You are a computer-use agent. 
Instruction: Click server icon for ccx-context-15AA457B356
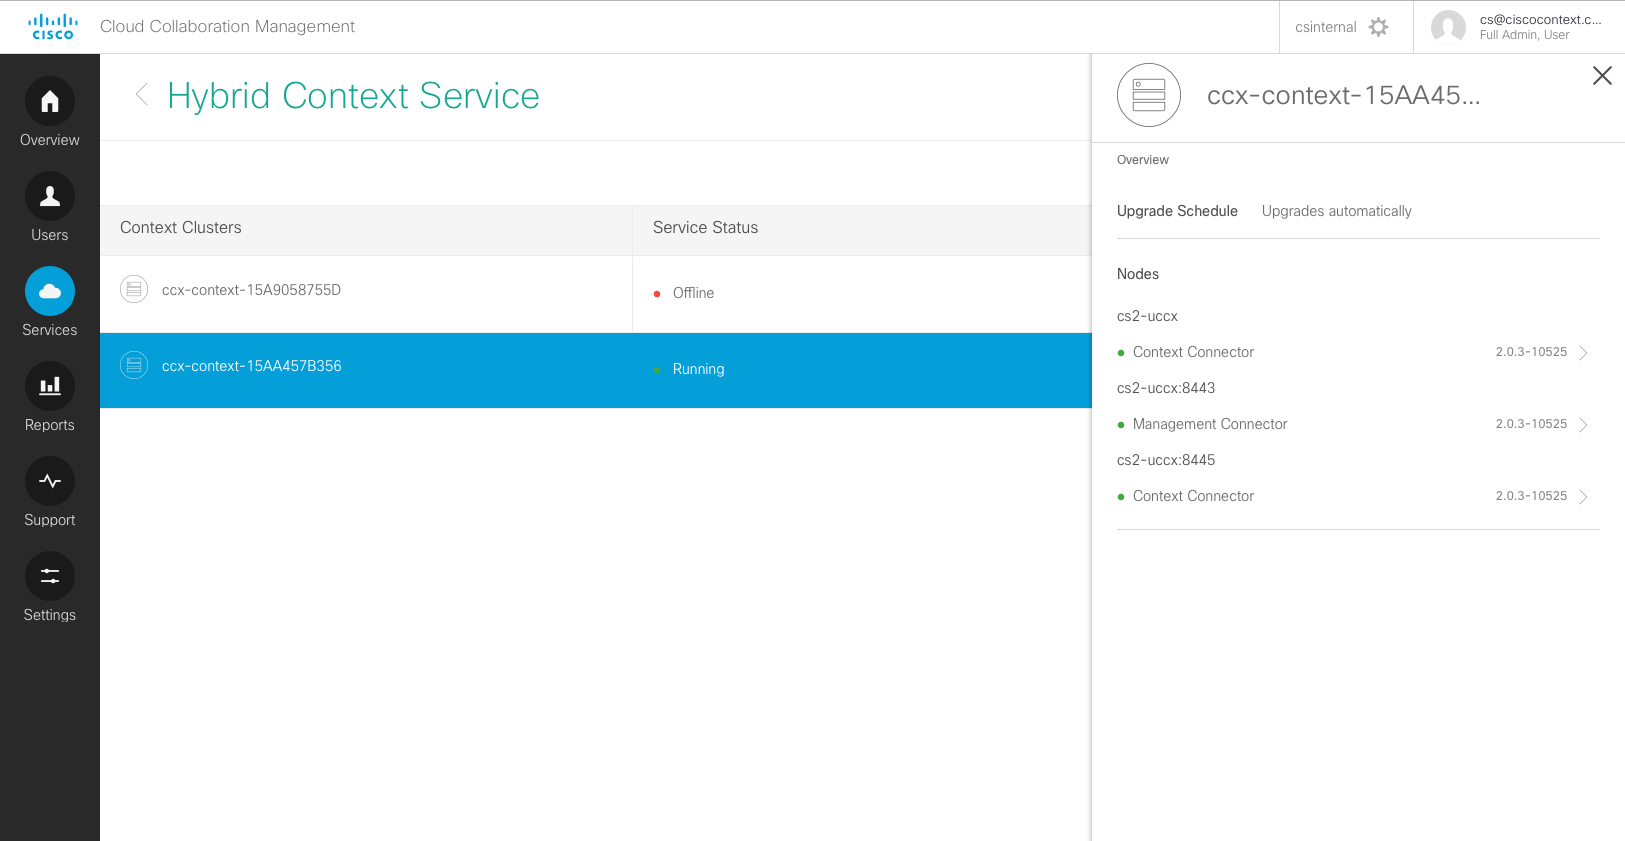pyautogui.click(x=134, y=365)
